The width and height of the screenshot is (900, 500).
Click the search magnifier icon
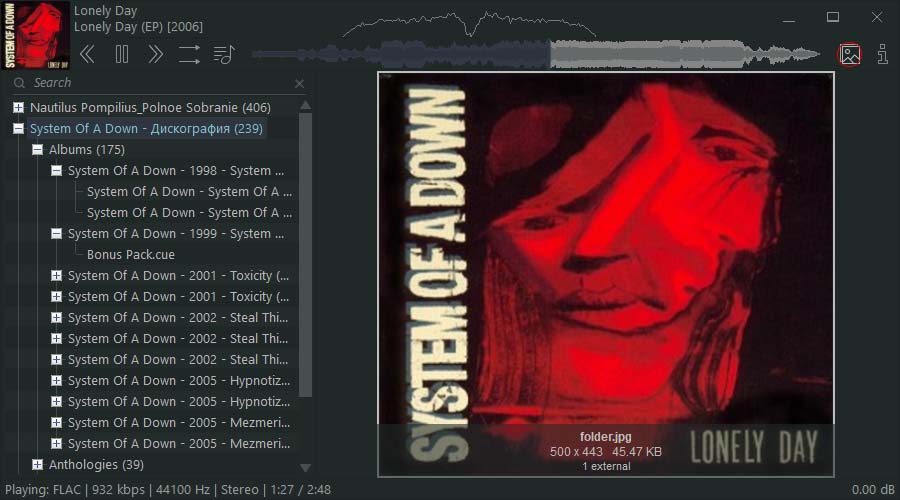click(20, 83)
